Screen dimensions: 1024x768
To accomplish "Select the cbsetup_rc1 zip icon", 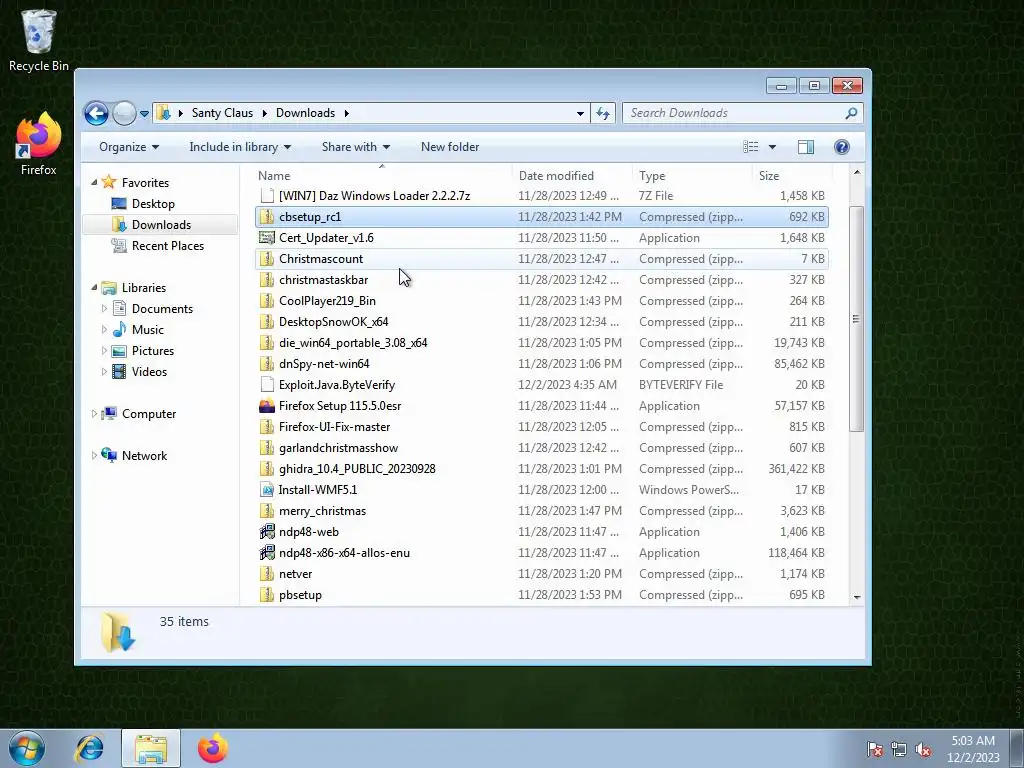I will (x=266, y=217).
